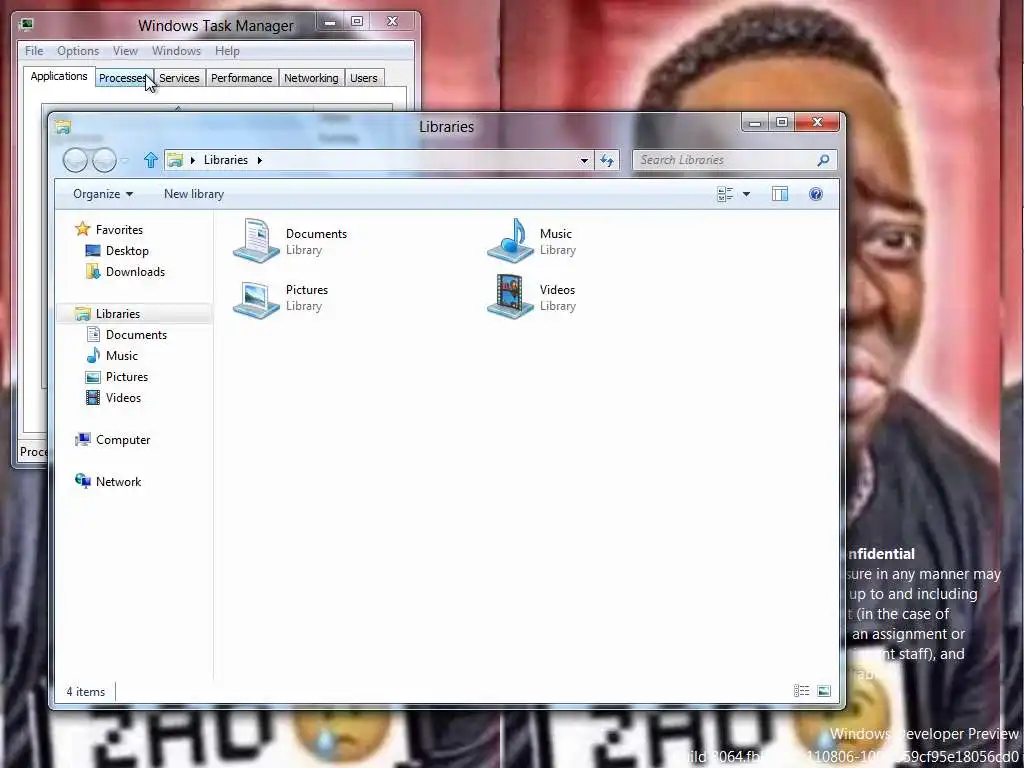Open the Task Manager Help menu
This screenshot has width=1024, height=768.
tap(227, 50)
